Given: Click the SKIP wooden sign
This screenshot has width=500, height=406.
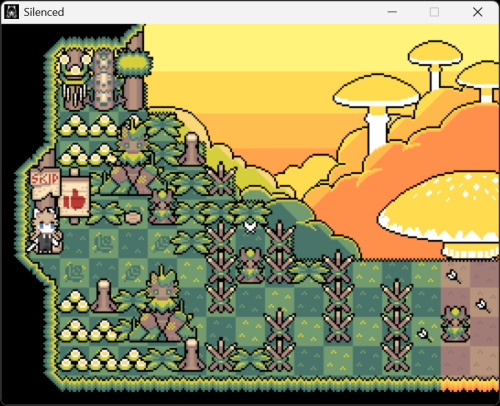Looking at the screenshot, I should click(x=45, y=183).
